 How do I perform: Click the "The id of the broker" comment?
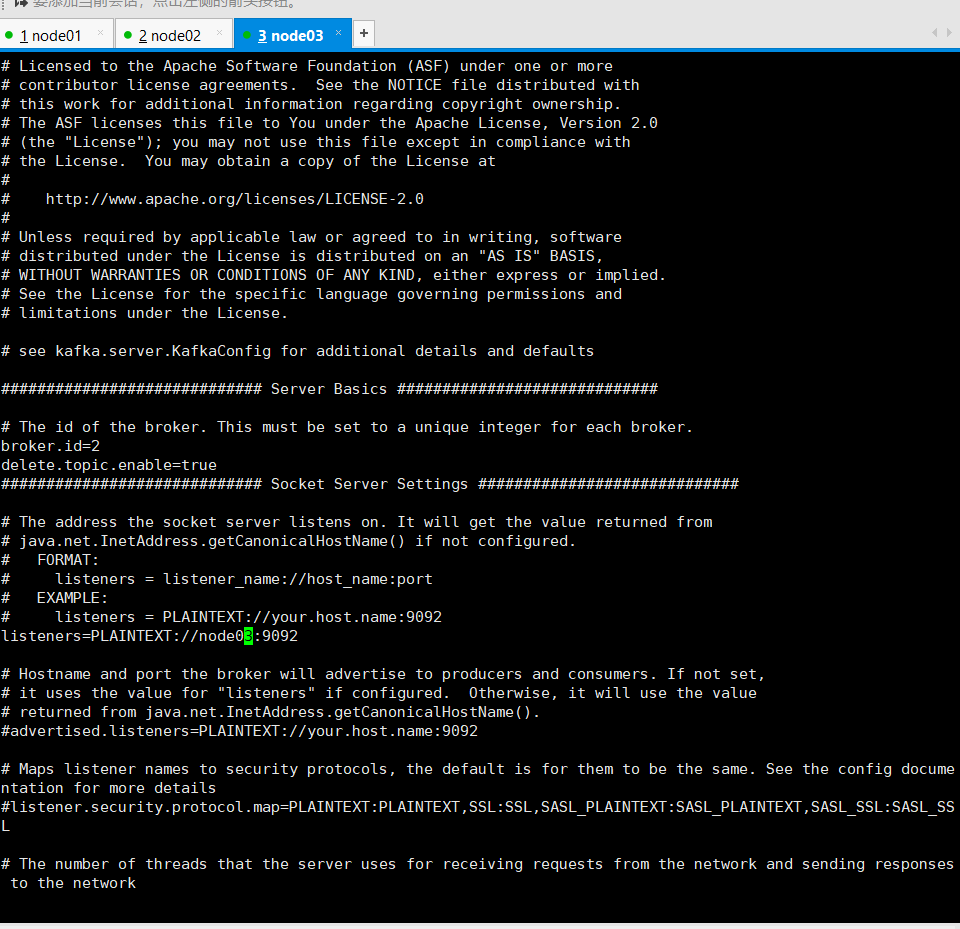pyautogui.click(x=347, y=427)
